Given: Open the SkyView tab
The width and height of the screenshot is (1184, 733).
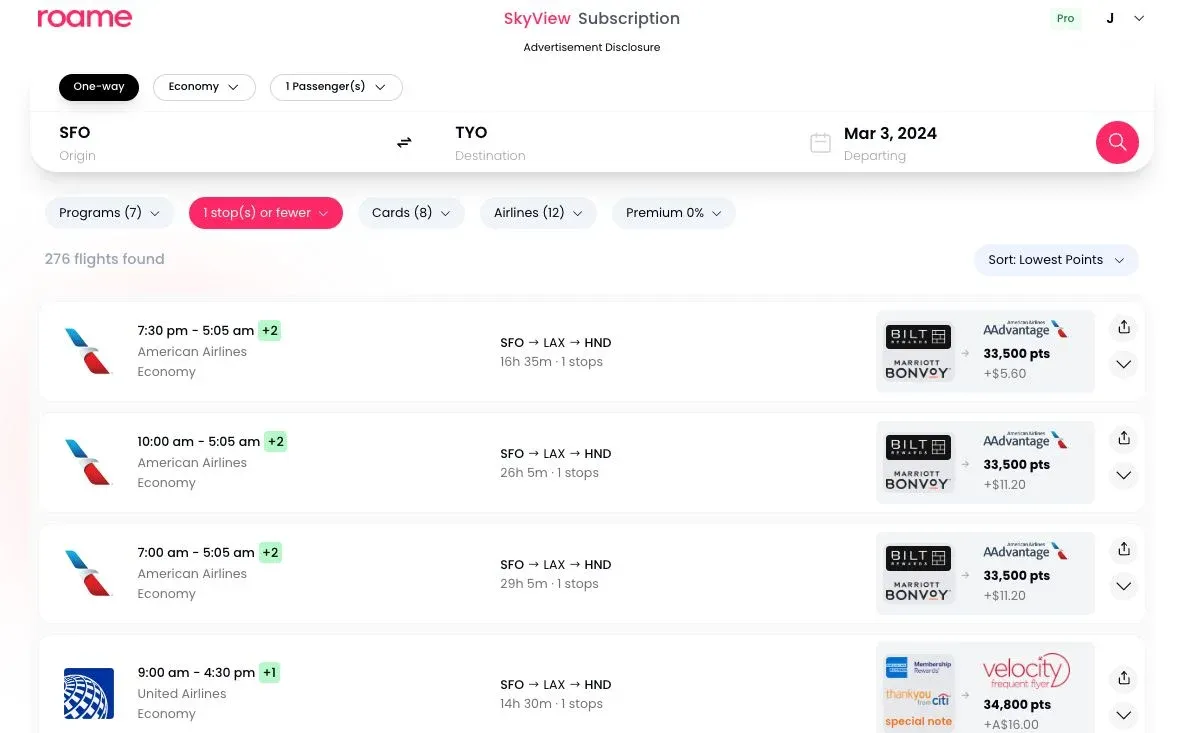Looking at the screenshot, I should [537, 18].
